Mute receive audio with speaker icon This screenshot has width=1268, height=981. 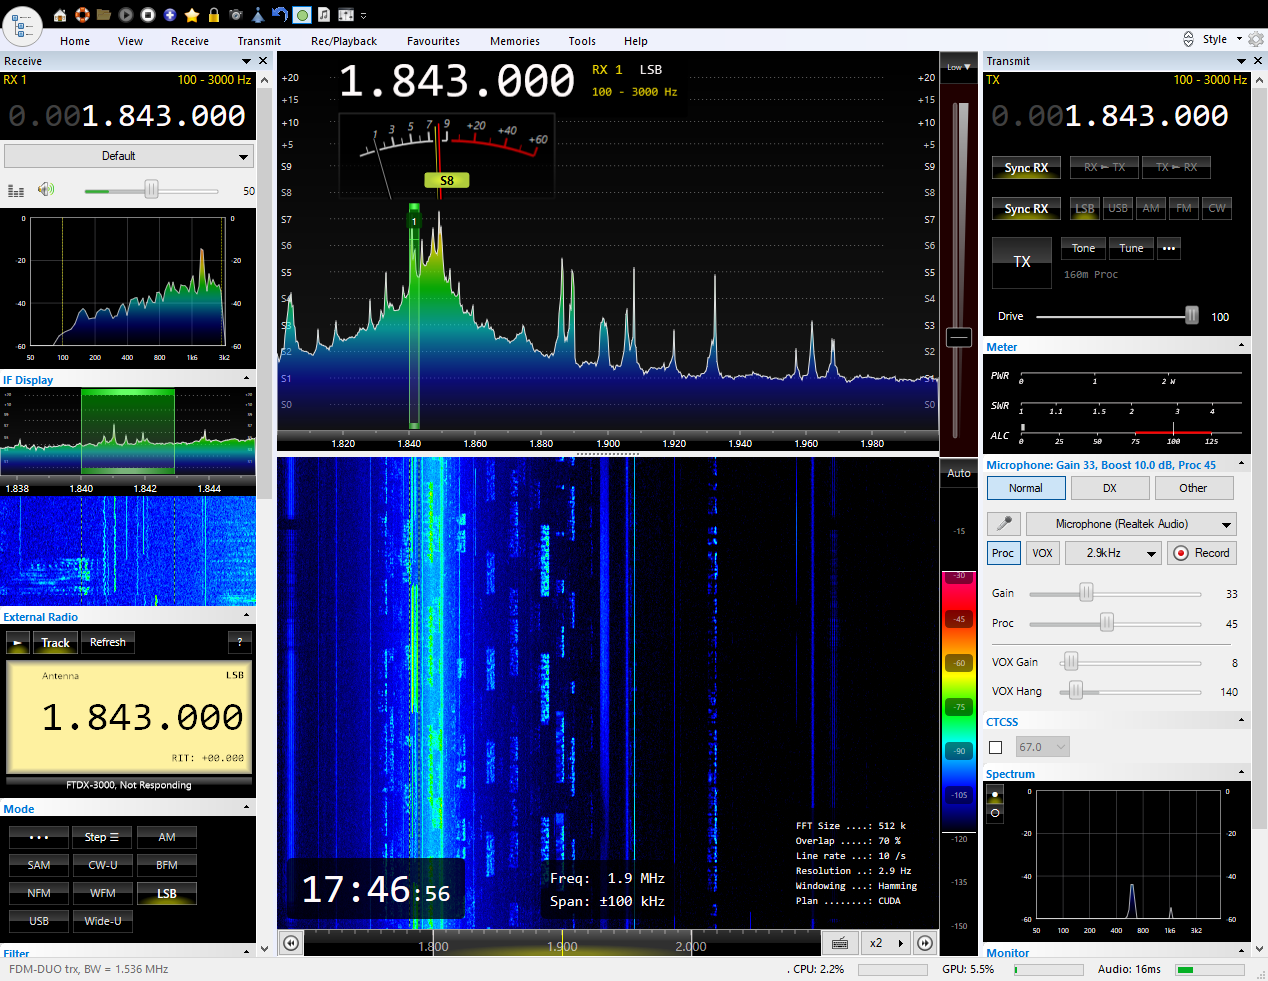coord(46,190)
